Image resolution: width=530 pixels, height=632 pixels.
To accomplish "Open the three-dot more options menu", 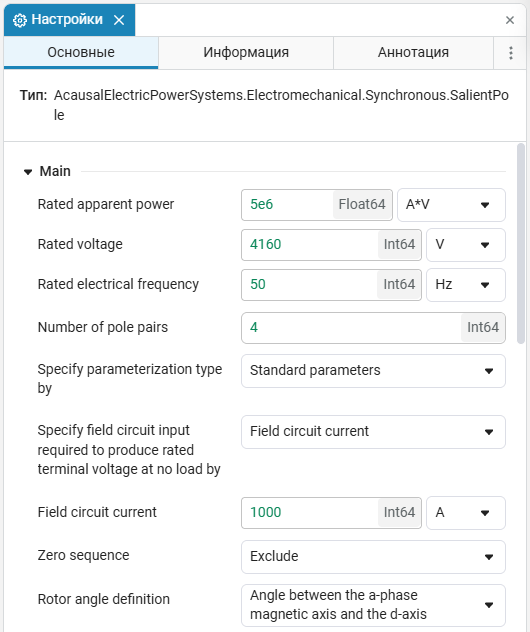I will [511, 53].
